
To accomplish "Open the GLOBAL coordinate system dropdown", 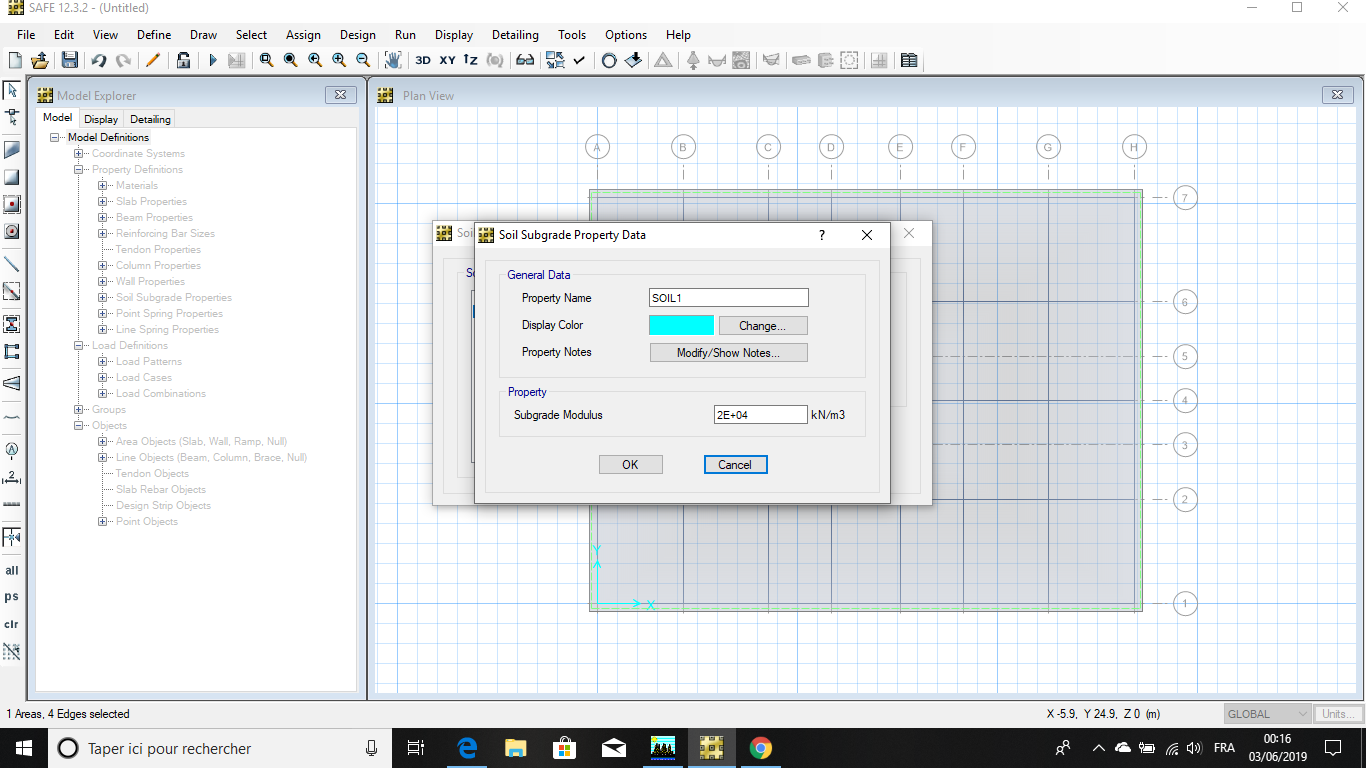I will coord(1267,714).
